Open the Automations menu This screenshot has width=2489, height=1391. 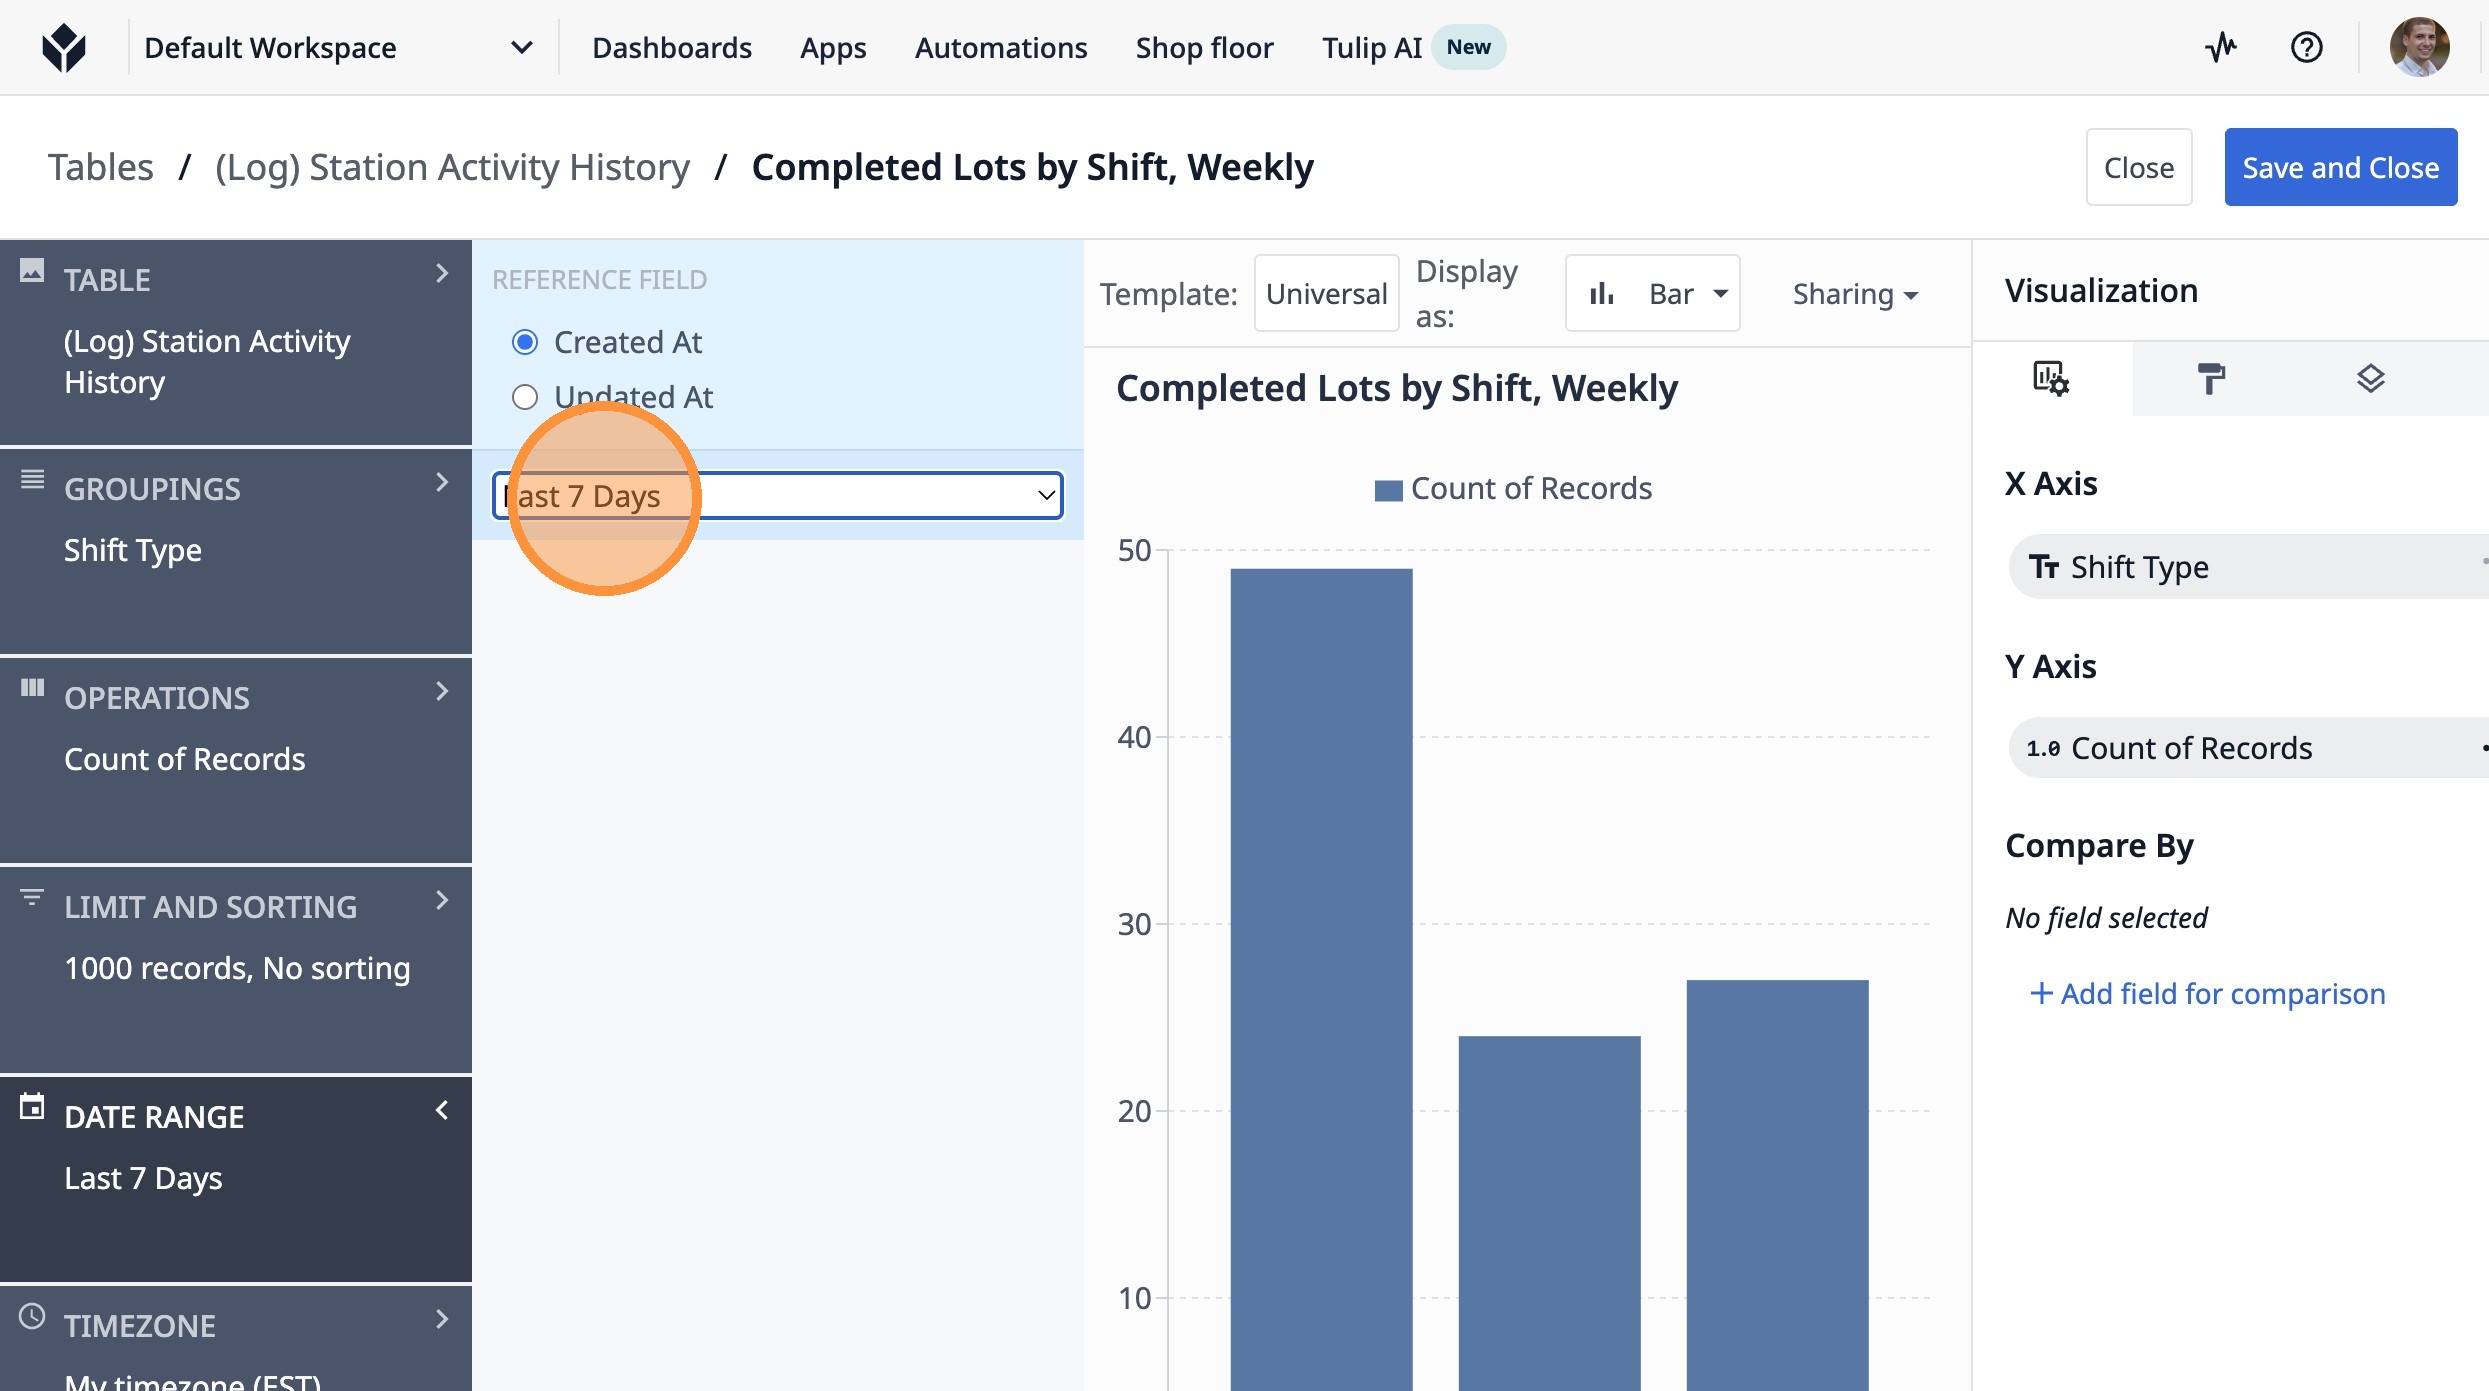coord(1000,47)
